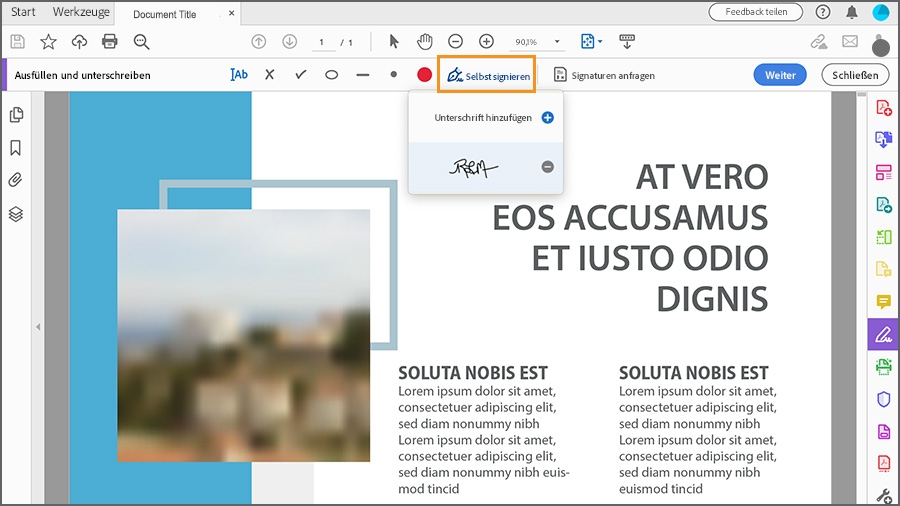This screenshot has height=506, width=900.
Task: Open the Help question mark icon
Action: tap(823, 12)
